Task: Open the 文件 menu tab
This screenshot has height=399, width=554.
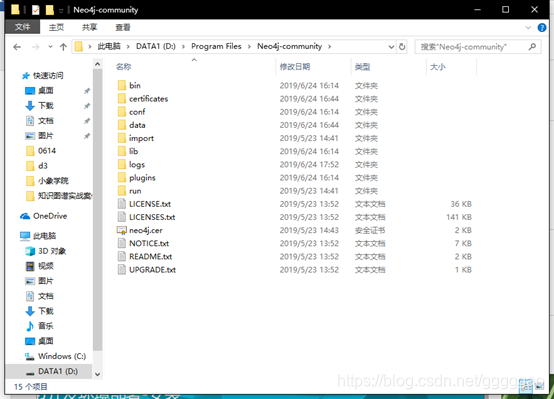Action: tap(23, 27)
